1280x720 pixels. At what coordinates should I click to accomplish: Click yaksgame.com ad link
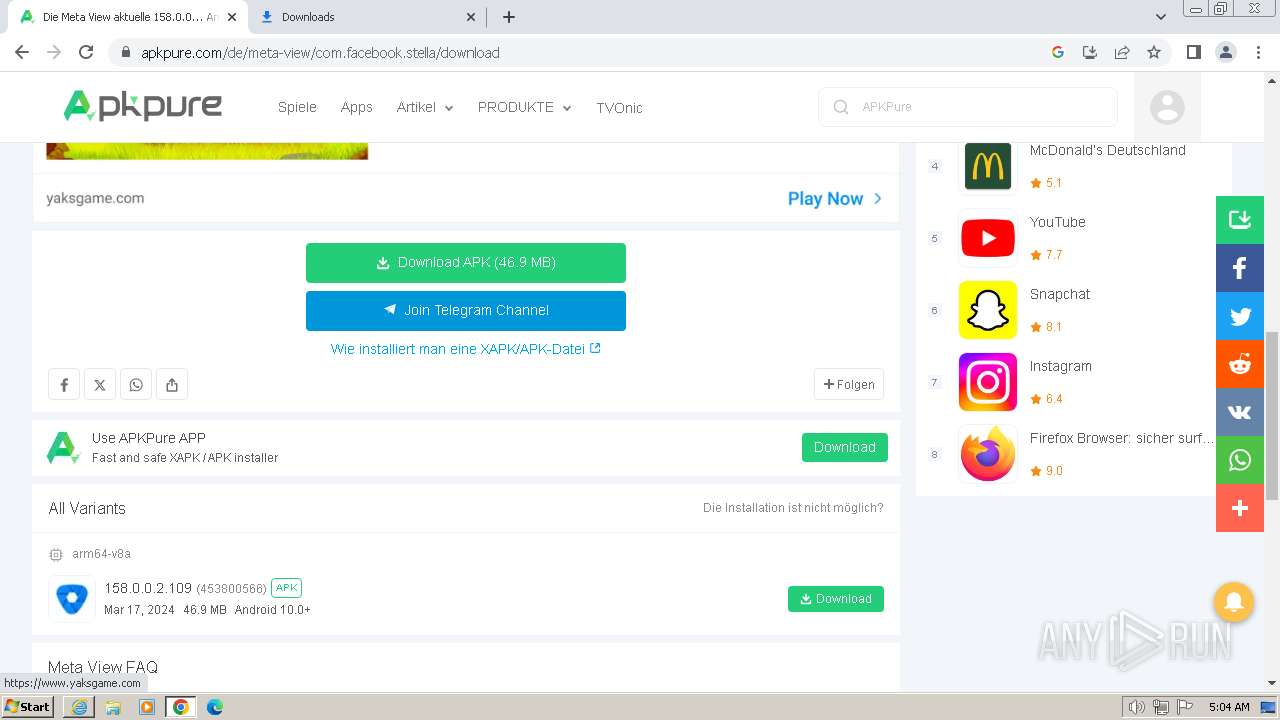click(95, 198)
